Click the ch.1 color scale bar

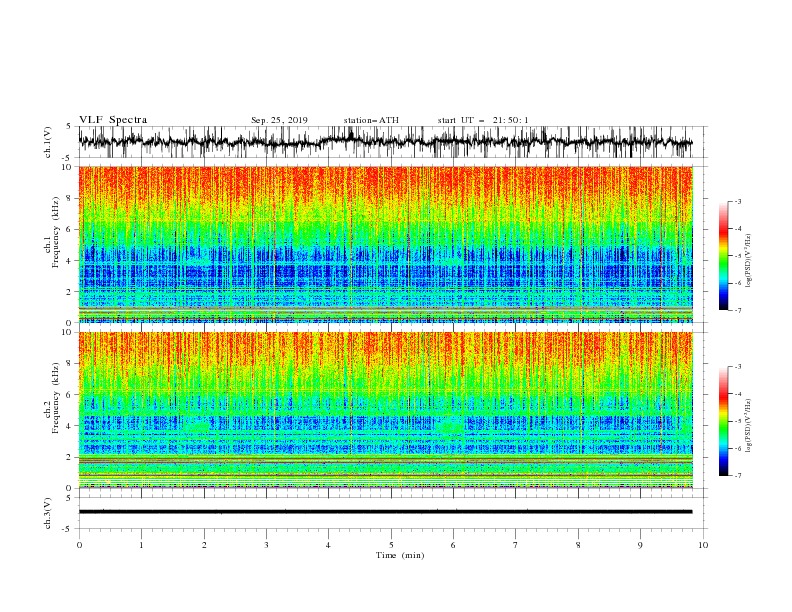(724, 256)
